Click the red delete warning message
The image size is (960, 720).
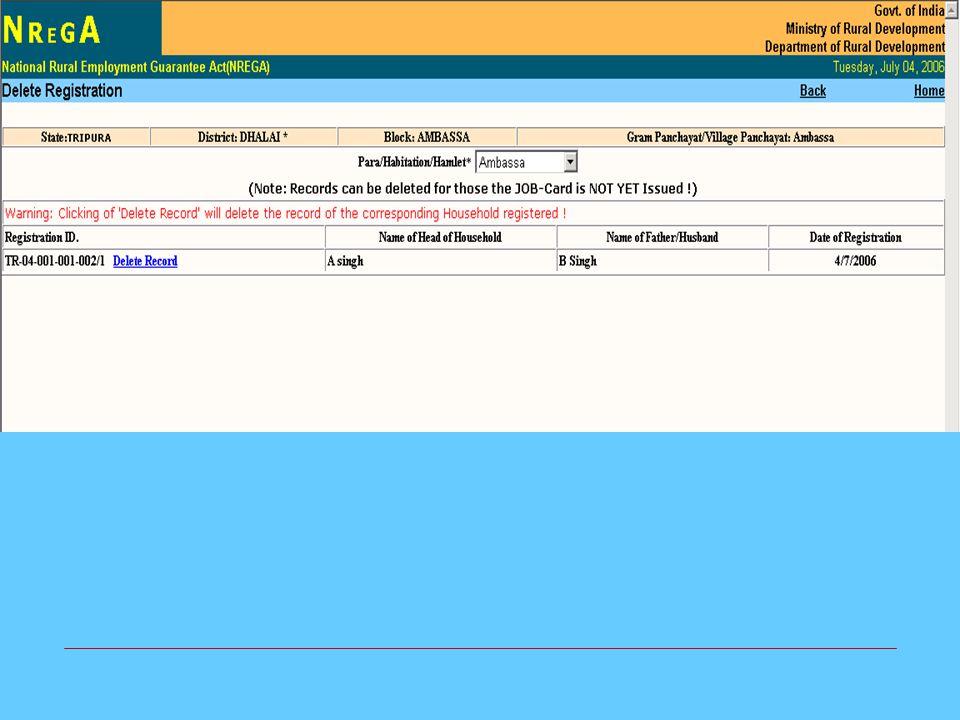click(x=285, y=214)
